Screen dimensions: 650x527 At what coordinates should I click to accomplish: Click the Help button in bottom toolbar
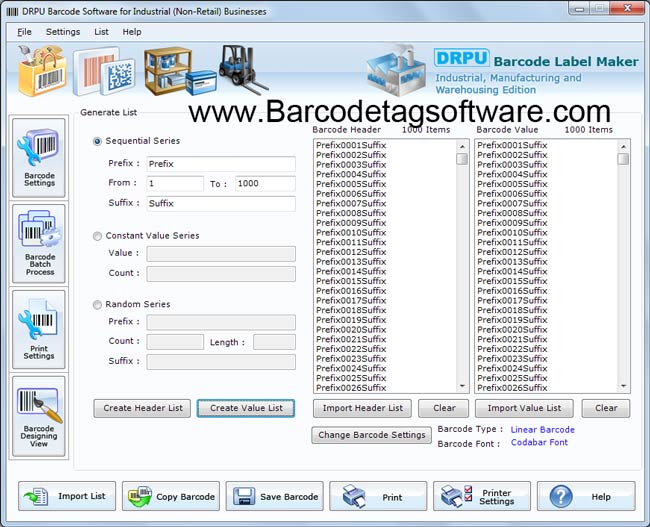(x=586, y=496)
